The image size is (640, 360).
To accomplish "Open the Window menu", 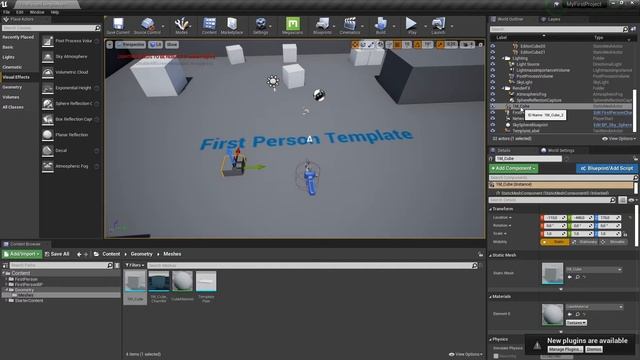I will tap(37, 12).
